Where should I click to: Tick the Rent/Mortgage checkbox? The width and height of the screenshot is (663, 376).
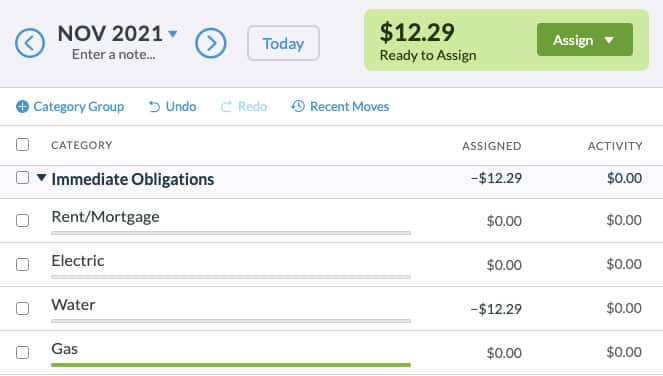(22, 220)
